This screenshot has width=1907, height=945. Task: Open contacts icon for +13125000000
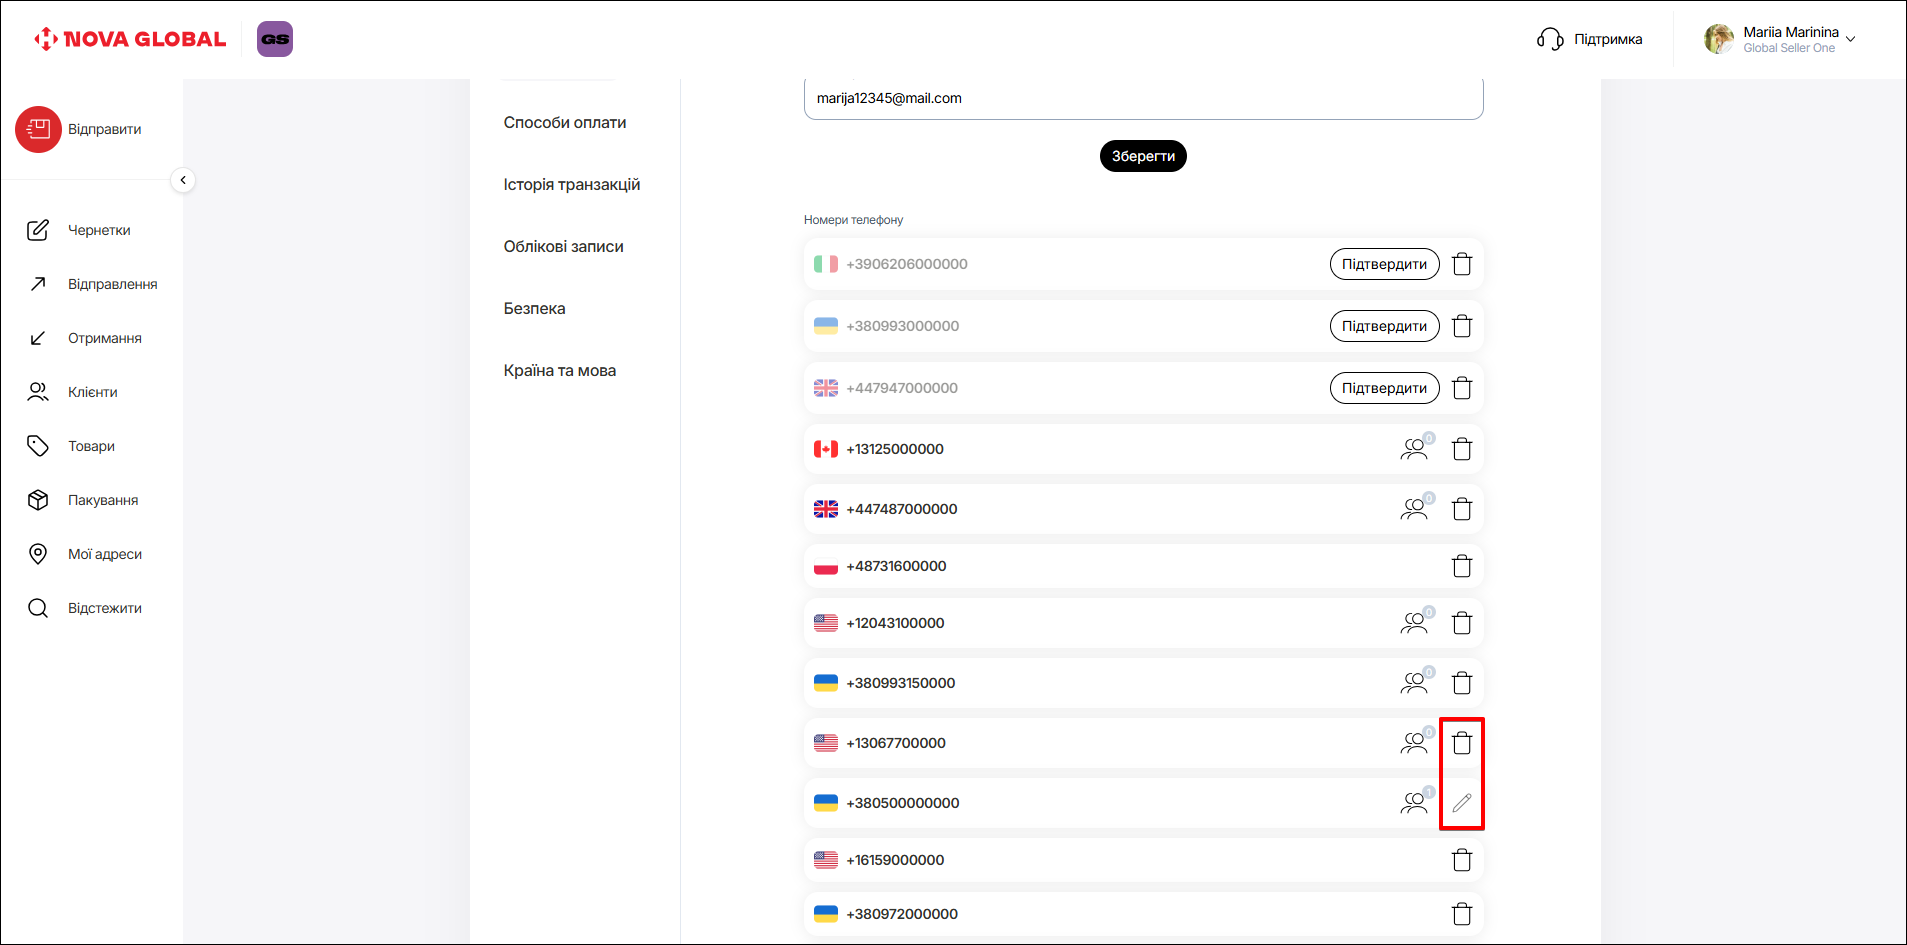point(1414,449)
